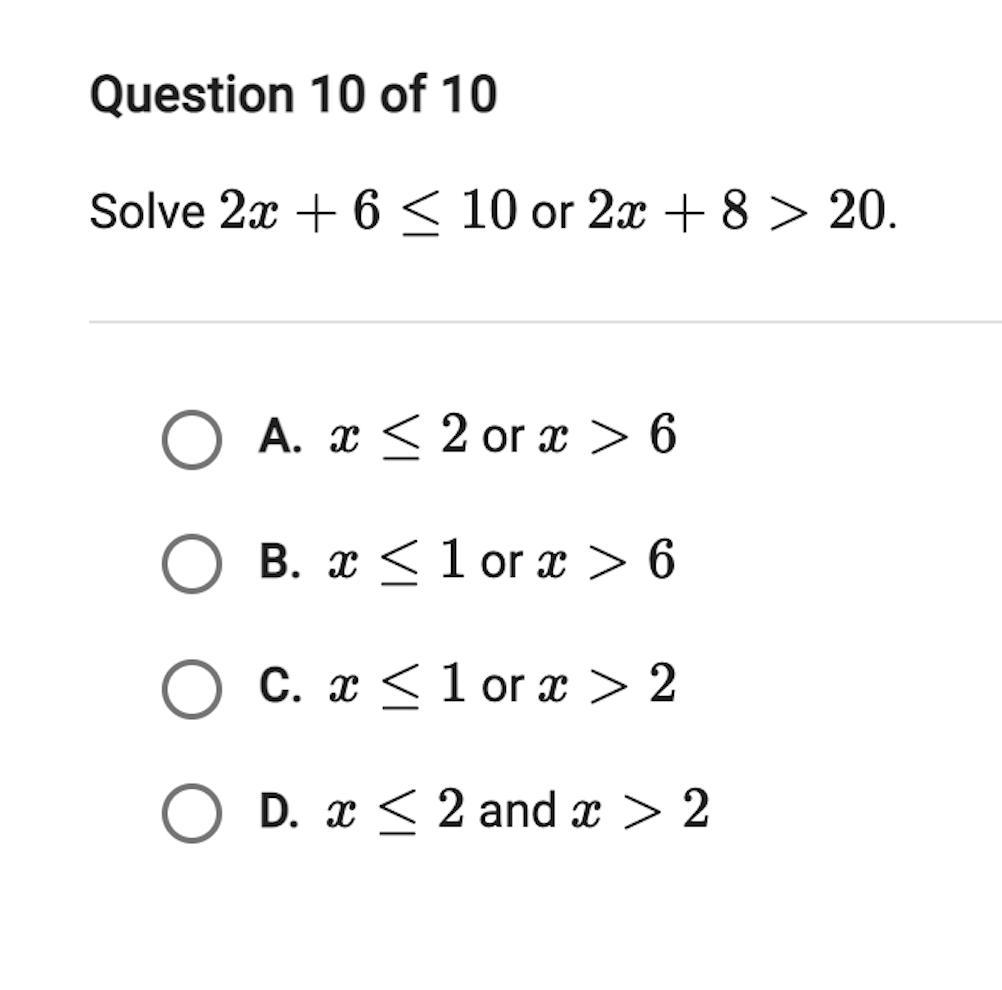Screen dimensions: 1002x990
Task: Select the radio button for option B
Action: (x=191, y=563)
